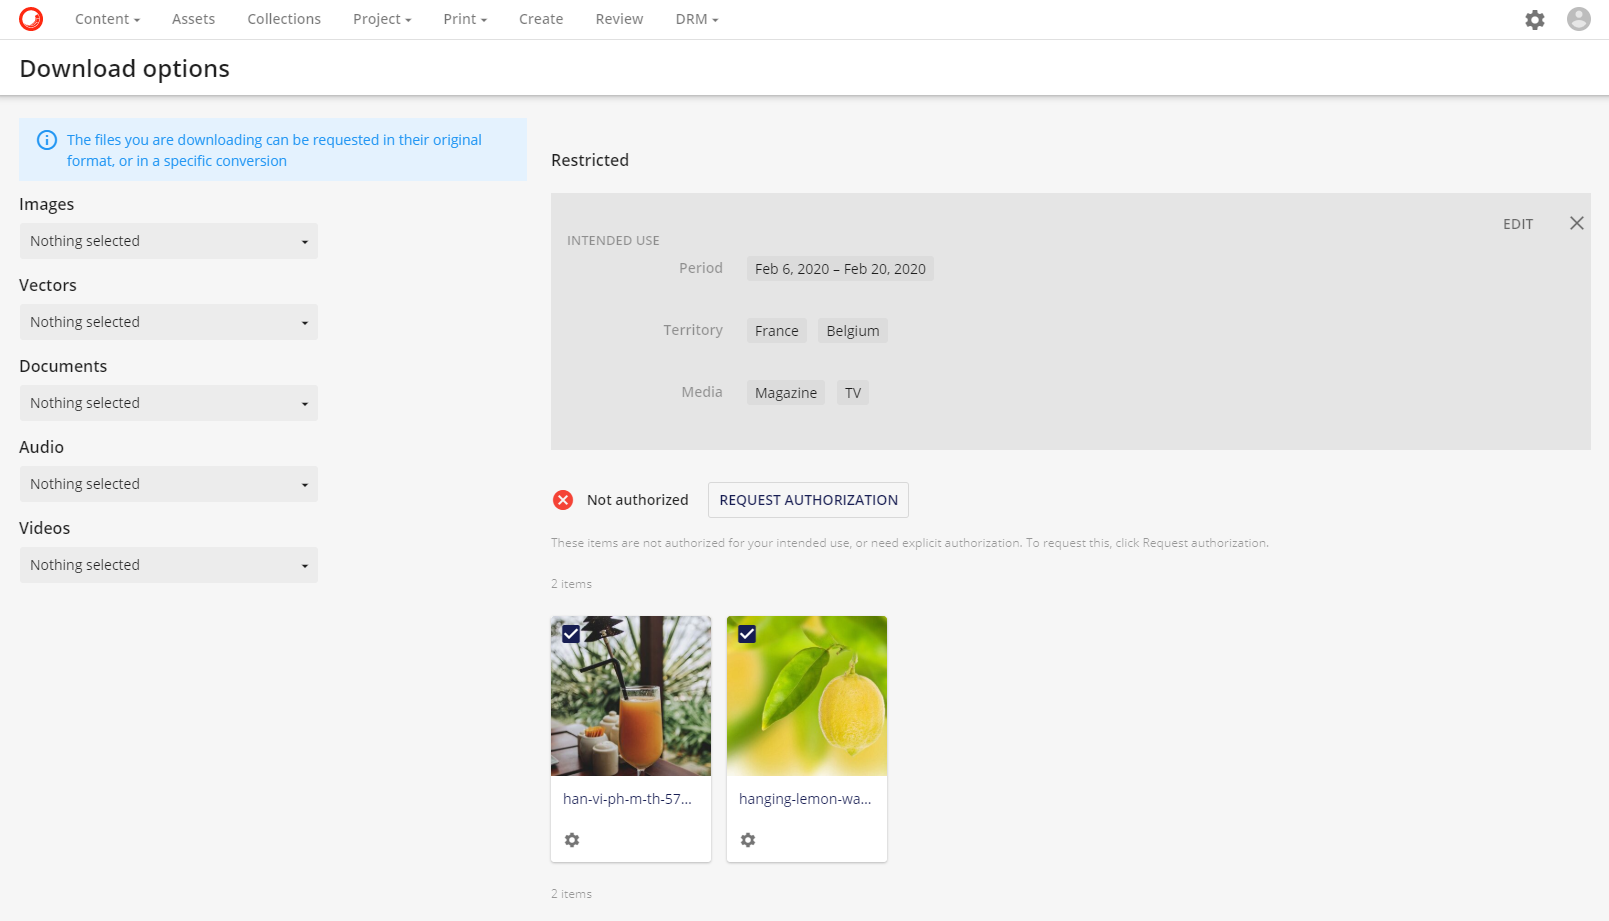Open the settings gear in the top bar
The height and width of the screenshot is (921, 1609).
(1535, 20)
